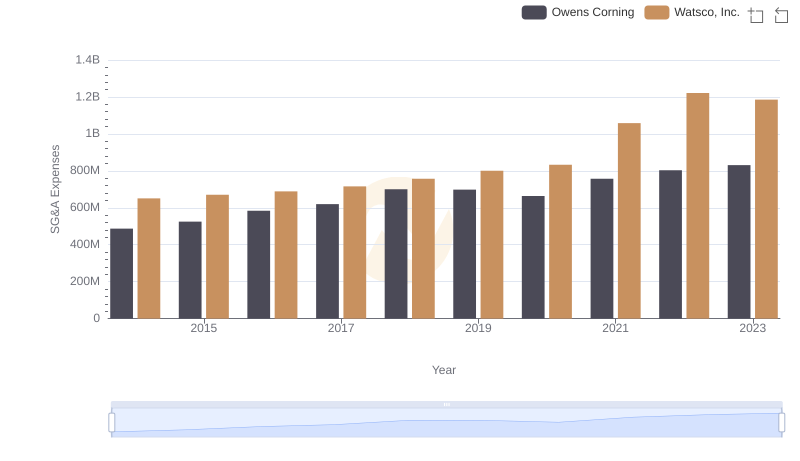Click the Year axis title
800x461 pixels.
[444, 370]
